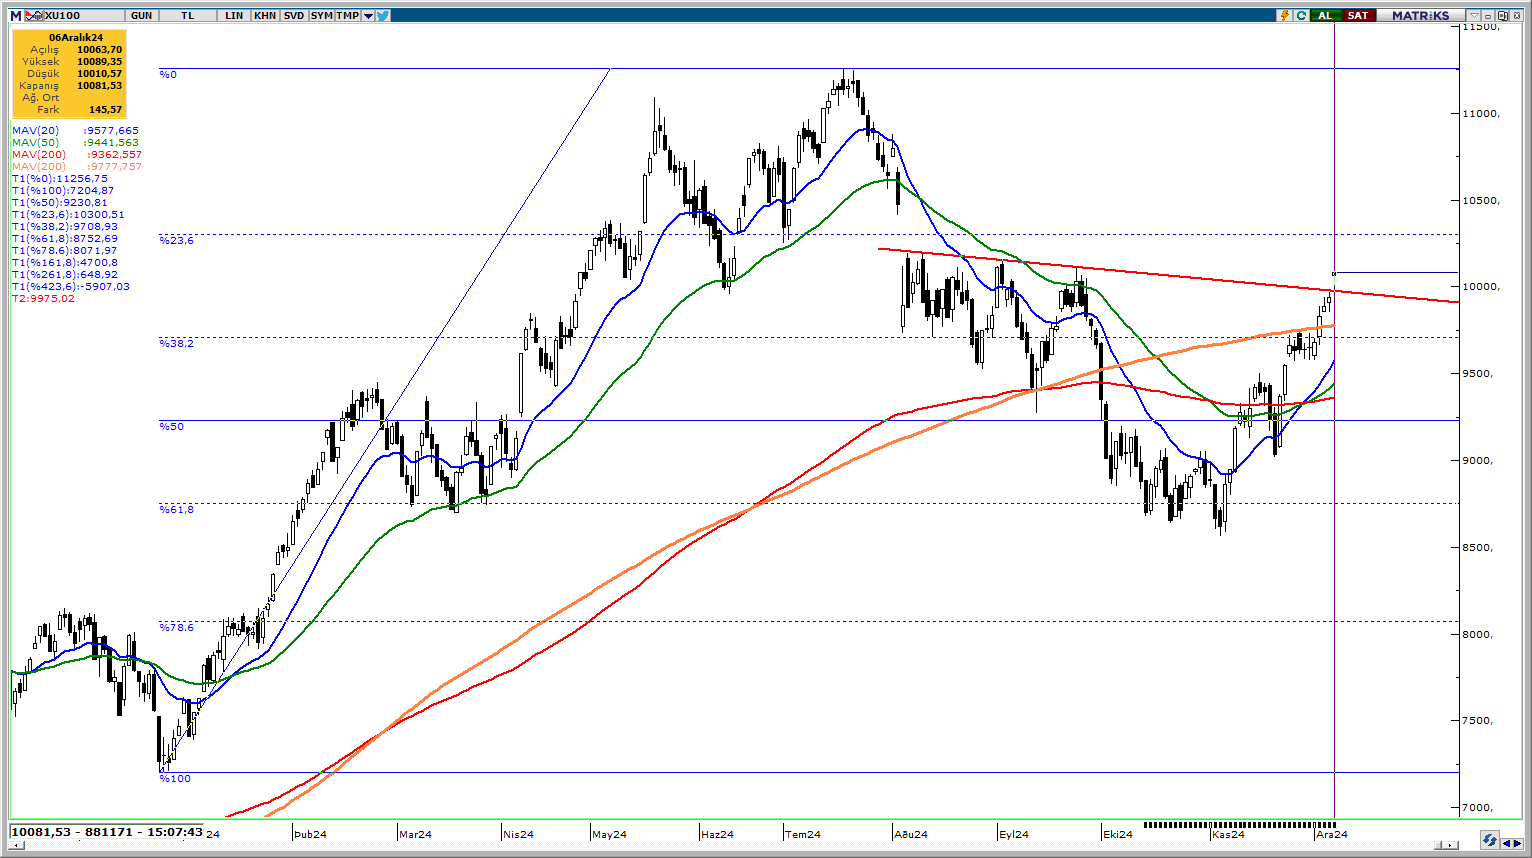Open the SYM symbol menu

321,16
